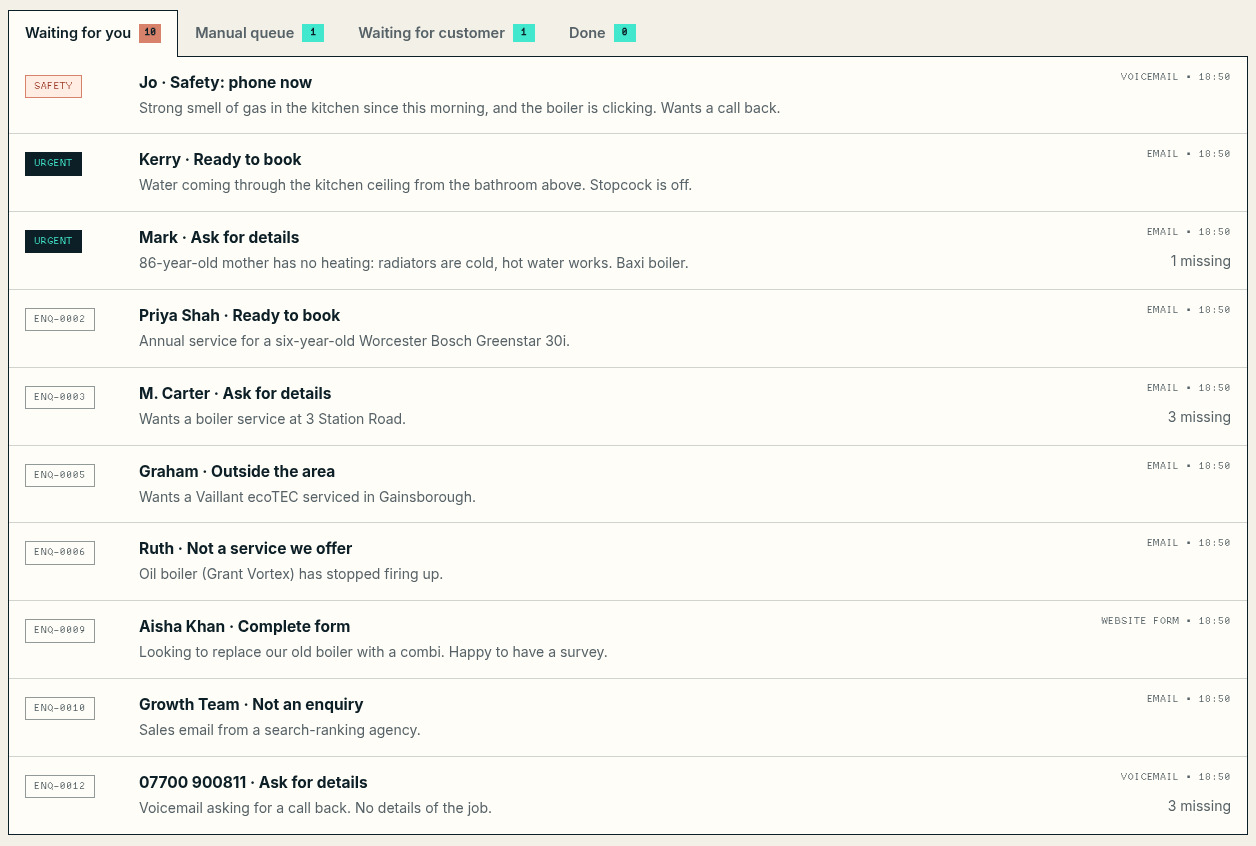Select the ENQ-0003 reference tag
Viewport: 1256px width, 846px height.
60,397
